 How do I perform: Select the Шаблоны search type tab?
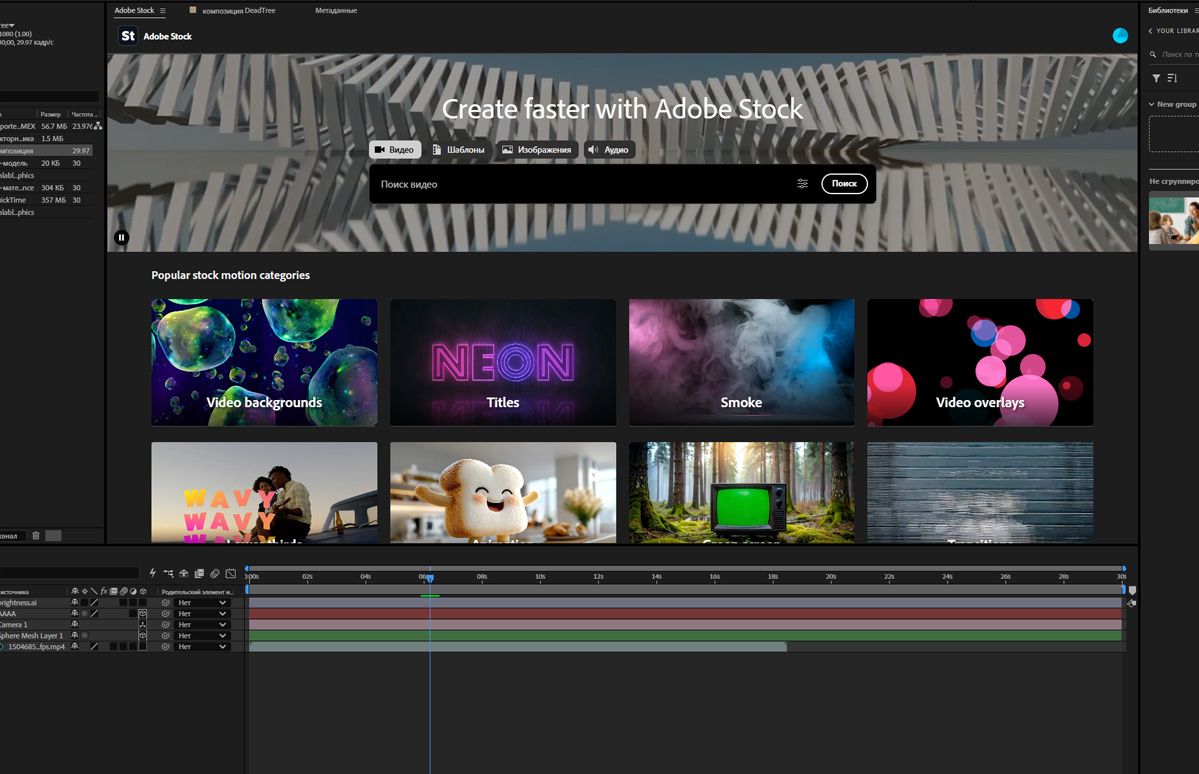459,150
